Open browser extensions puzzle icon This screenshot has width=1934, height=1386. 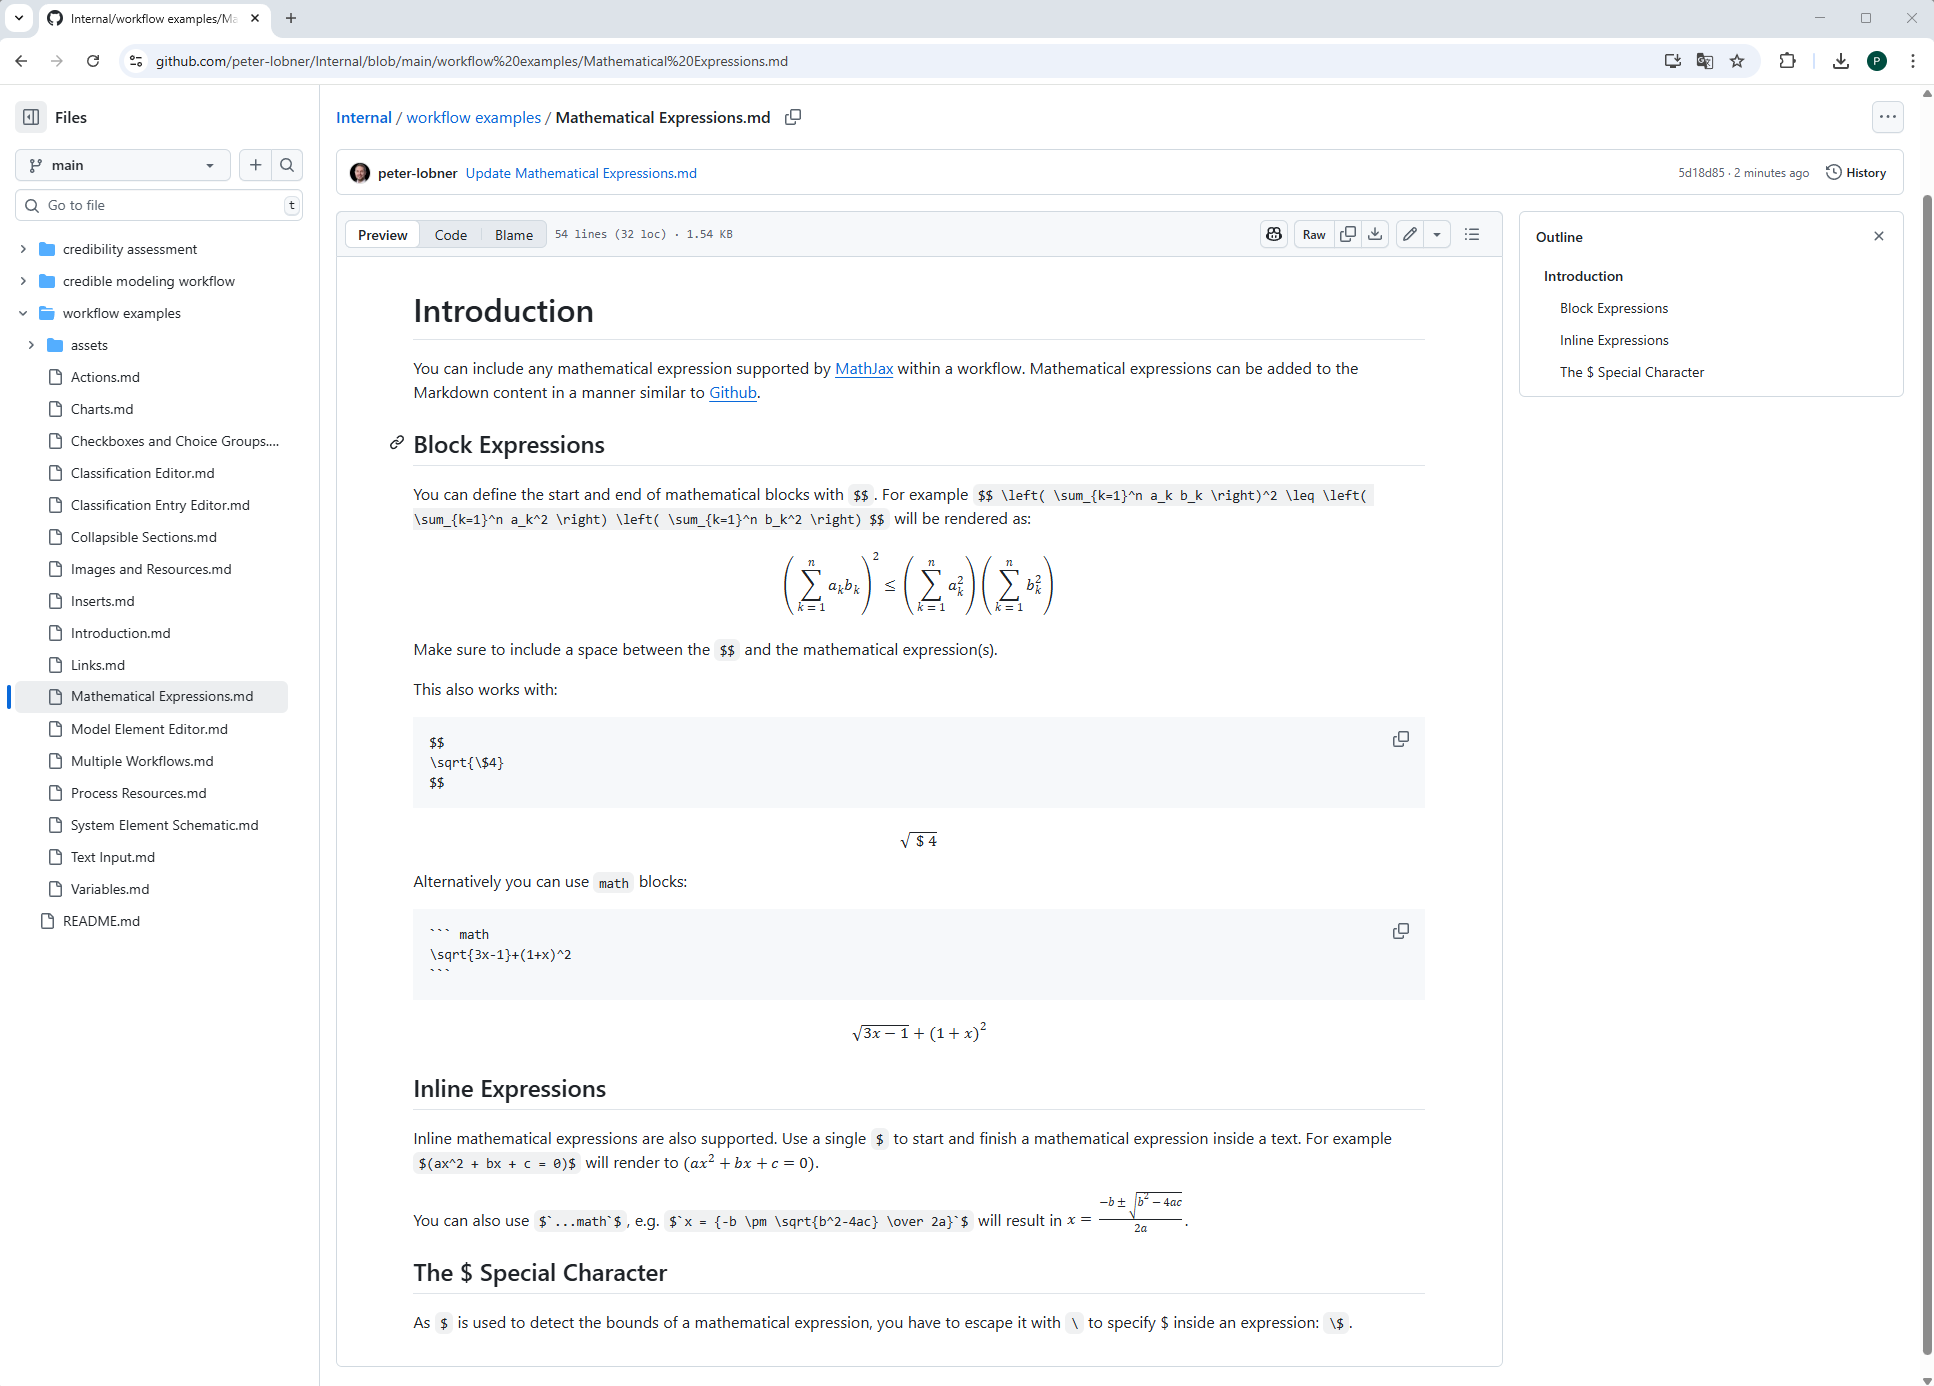[1787, 61]
